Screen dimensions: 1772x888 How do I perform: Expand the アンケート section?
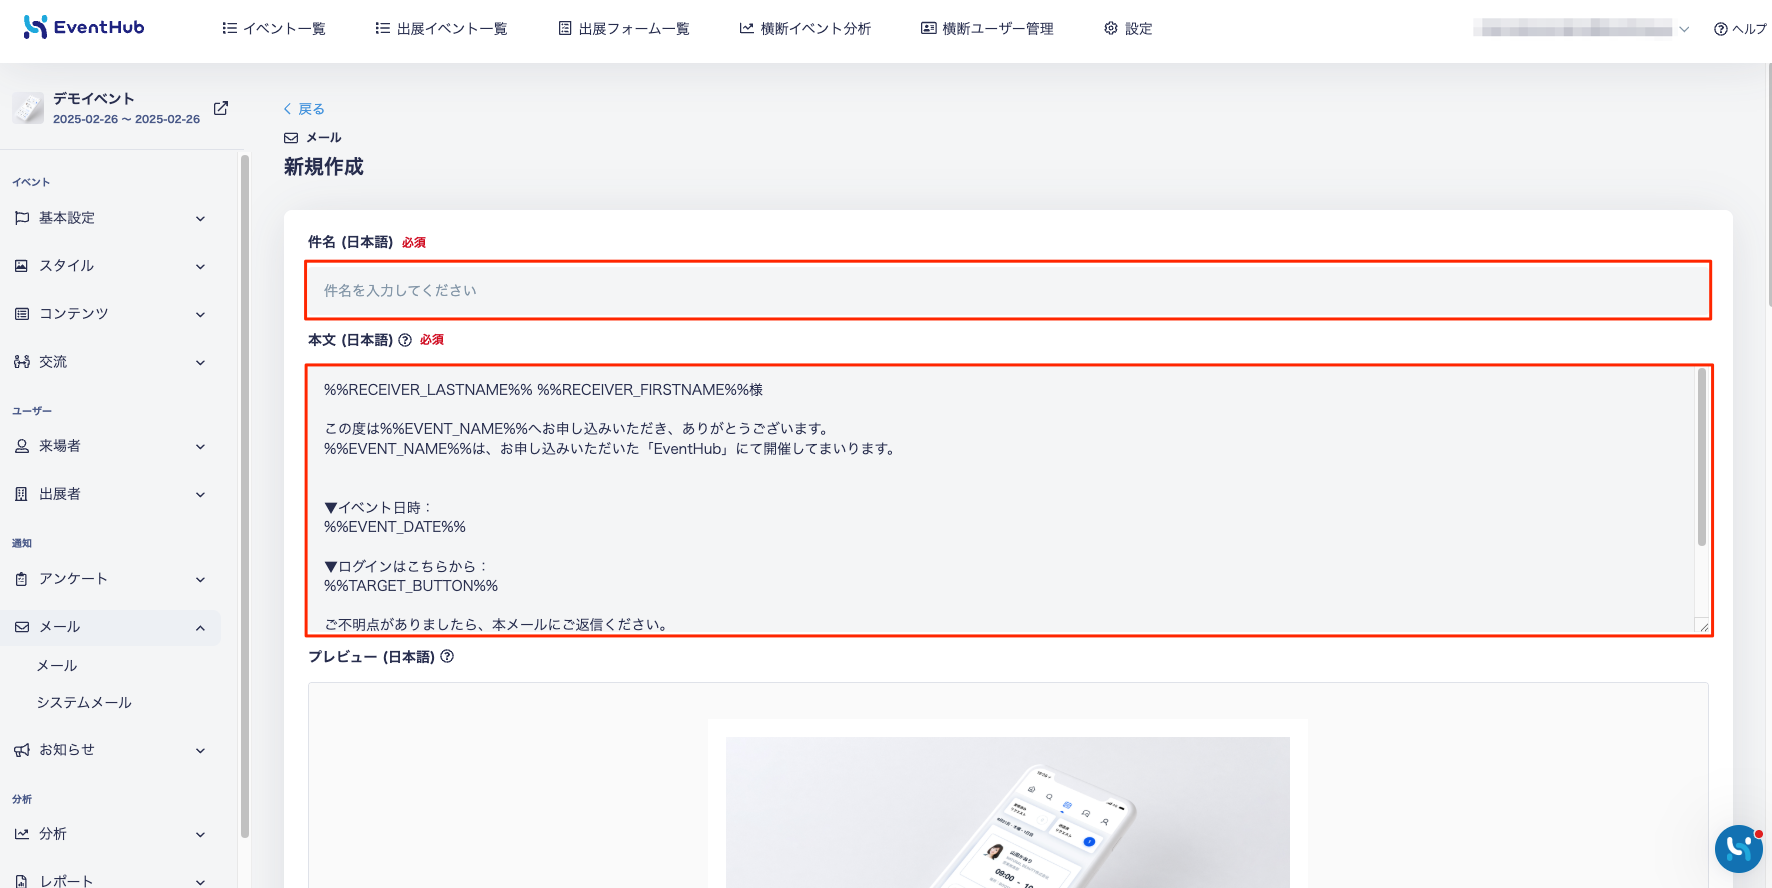pos(200,580)
